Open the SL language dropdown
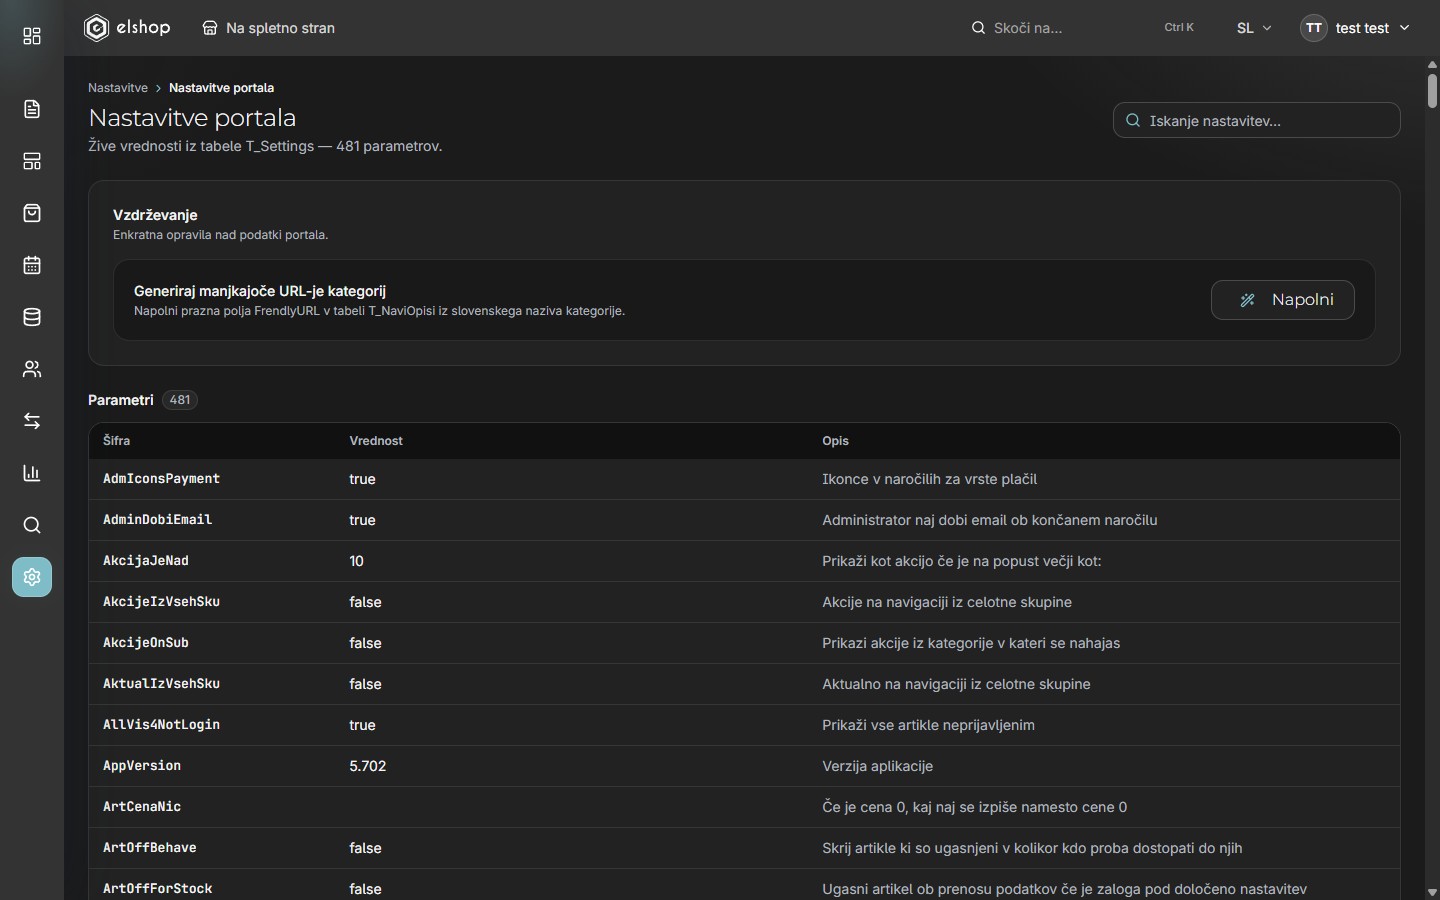This screenshot has height=900, width=1440. 1254,28
